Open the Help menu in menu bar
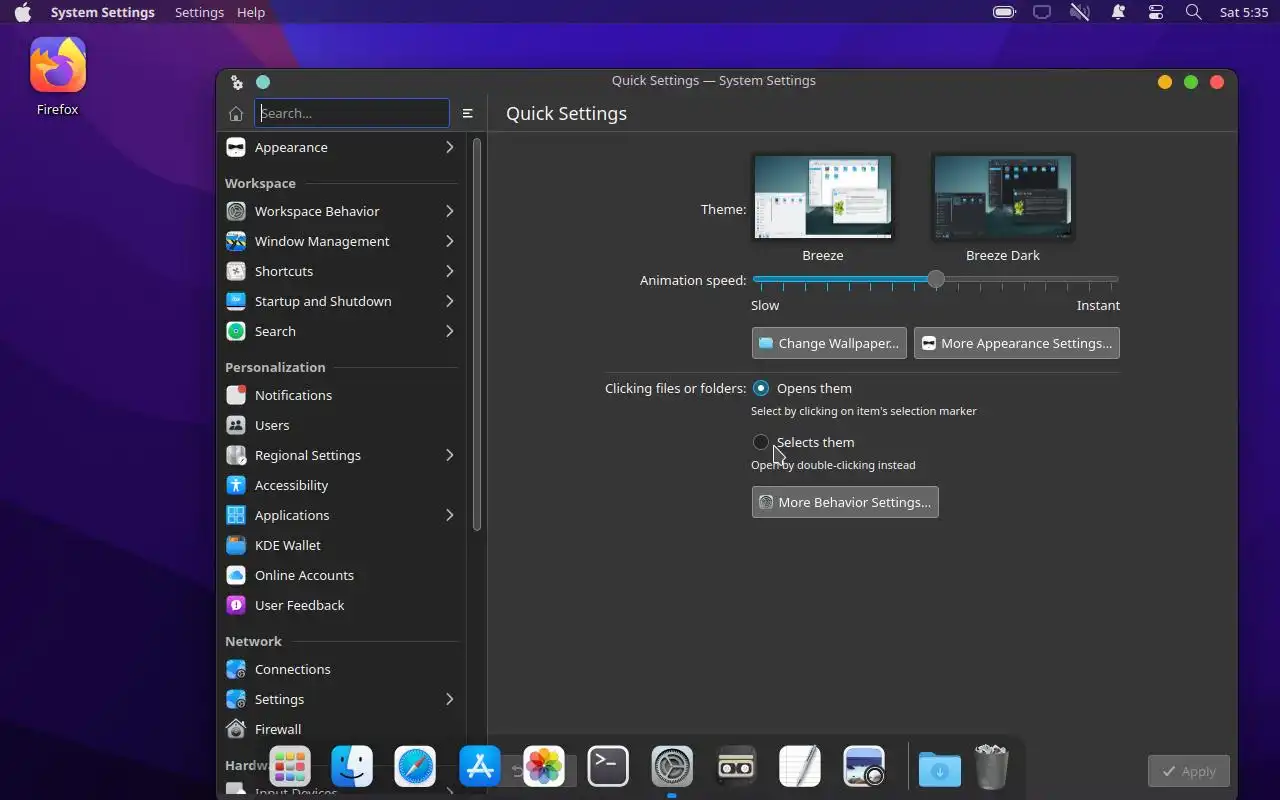The height and width of the screenshot is (800, 1280). (251, 12)
